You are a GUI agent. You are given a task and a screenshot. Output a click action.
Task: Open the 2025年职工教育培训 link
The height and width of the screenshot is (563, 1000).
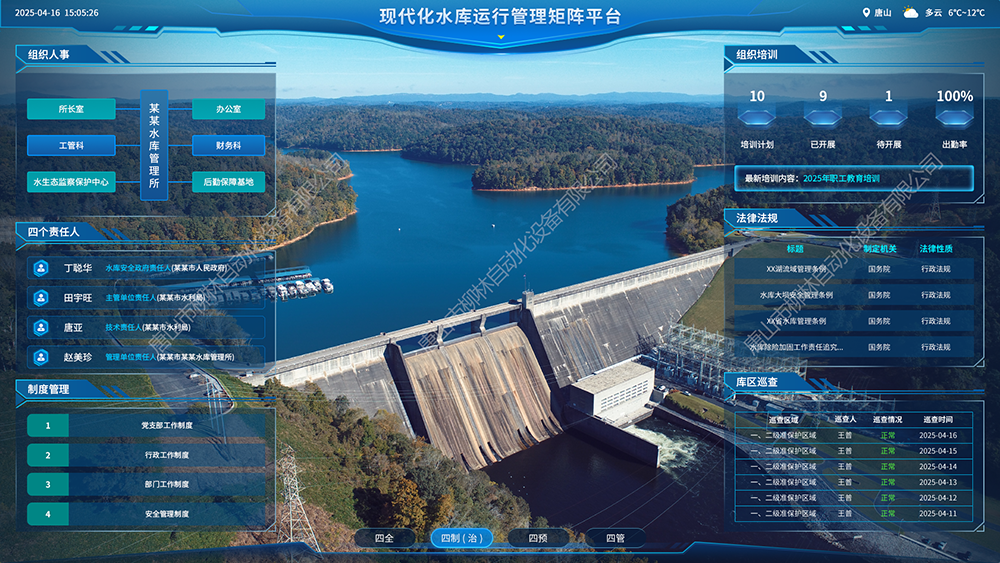coord(841,178)
